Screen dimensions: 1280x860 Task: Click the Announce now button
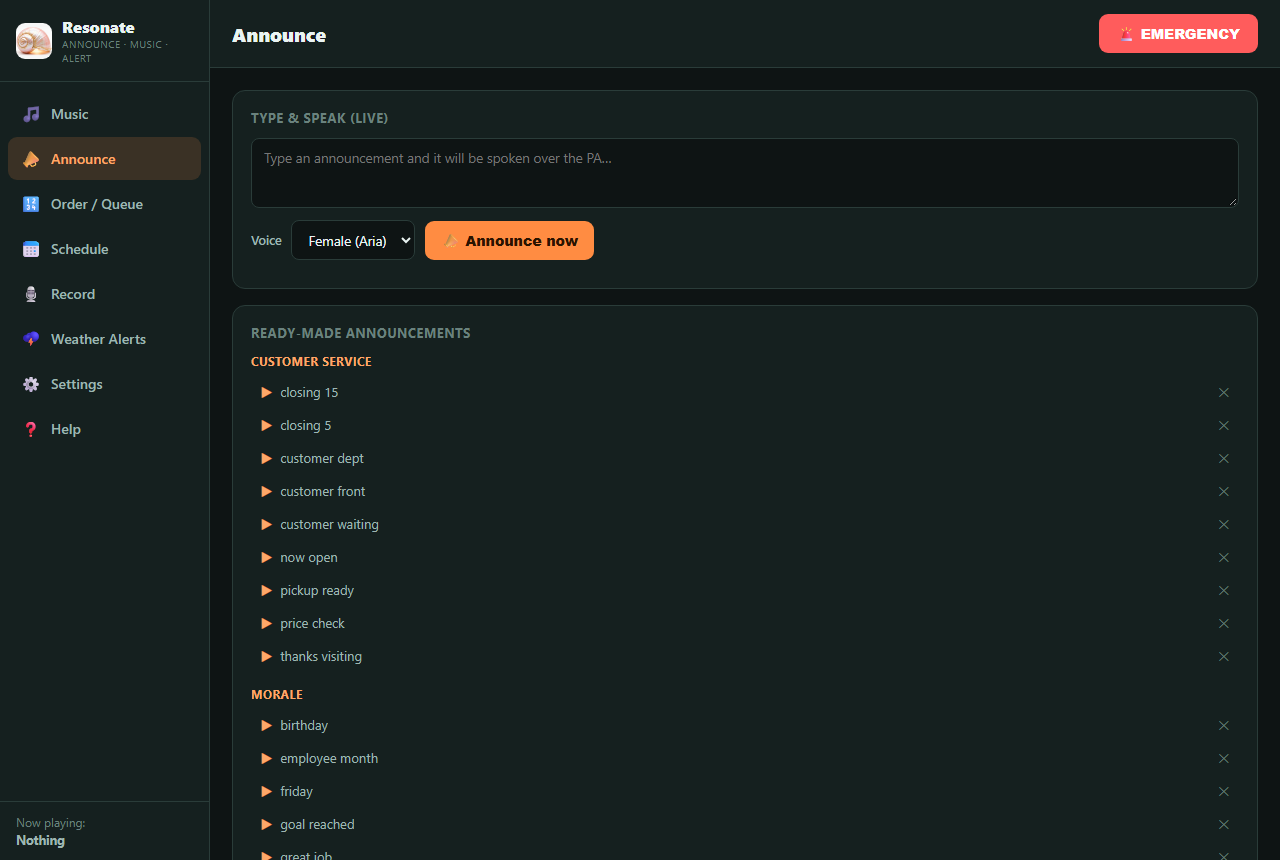pos(509,240)
